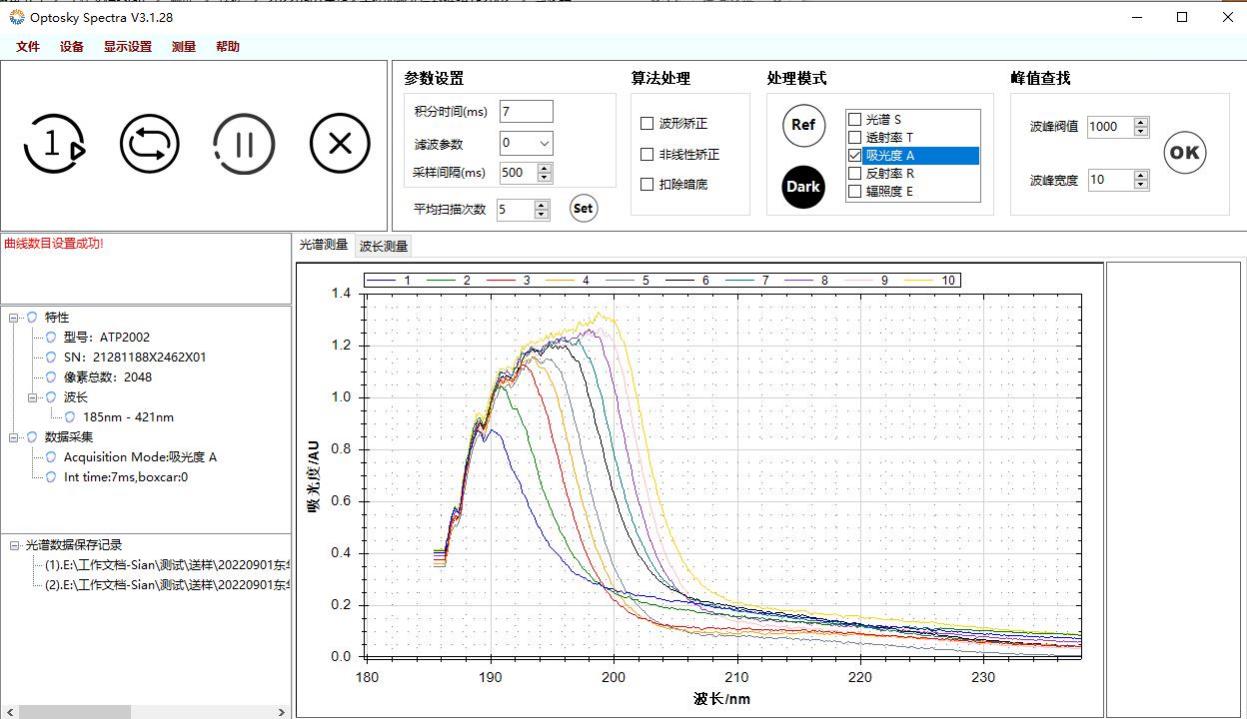Apply scan settings with the Set button
Viewport: 1247px width, 719px height.
tap(583, 208)
